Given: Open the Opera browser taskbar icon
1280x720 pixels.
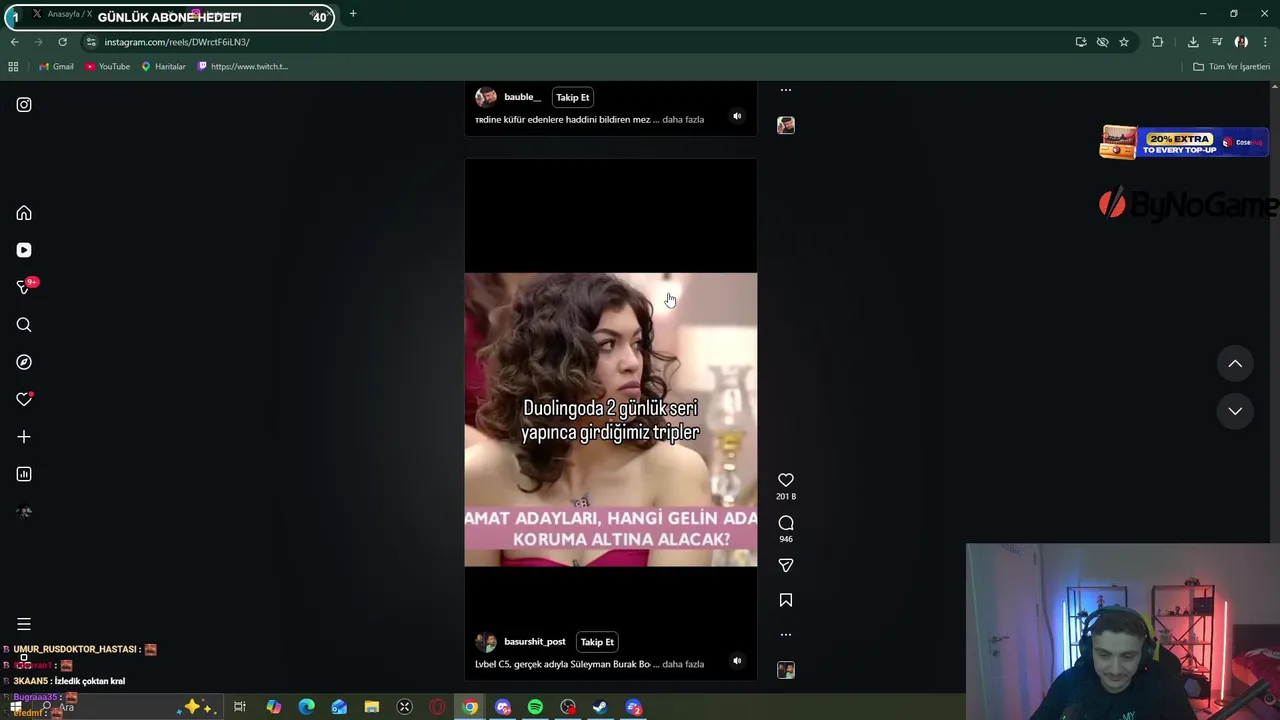Looking at the screenshot, I should point(437,707).
